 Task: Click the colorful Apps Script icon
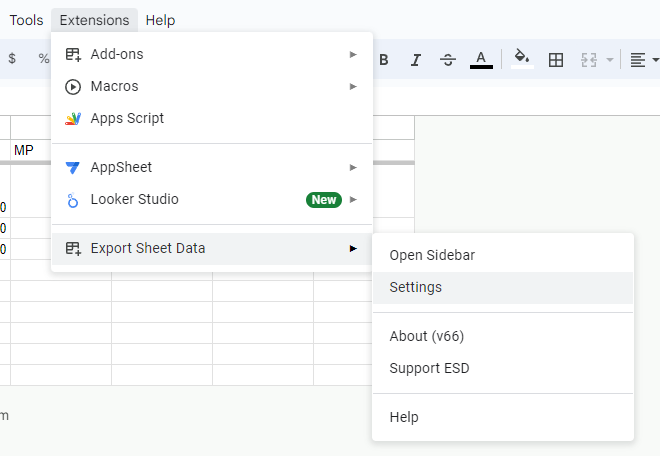click(x=73, y=119)
